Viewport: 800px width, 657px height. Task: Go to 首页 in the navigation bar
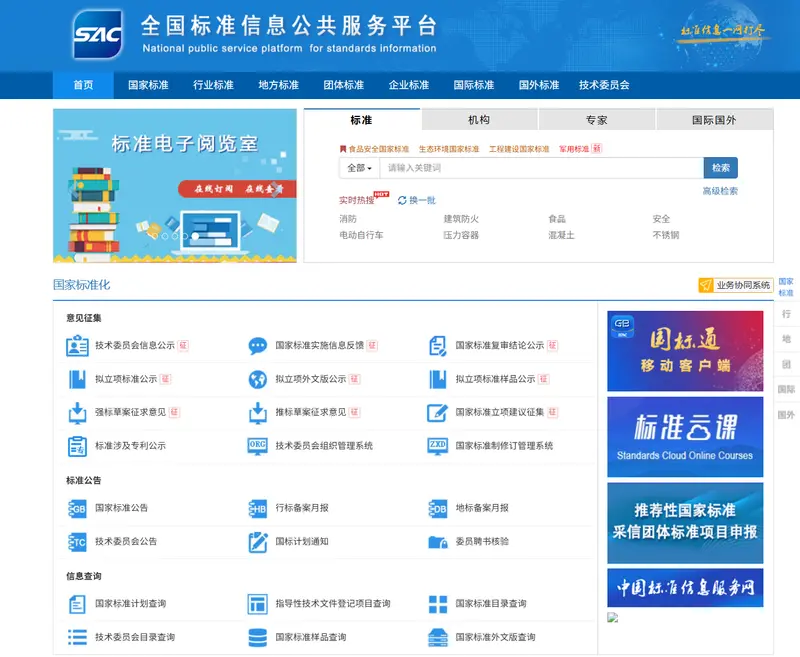tap(83, 85)
